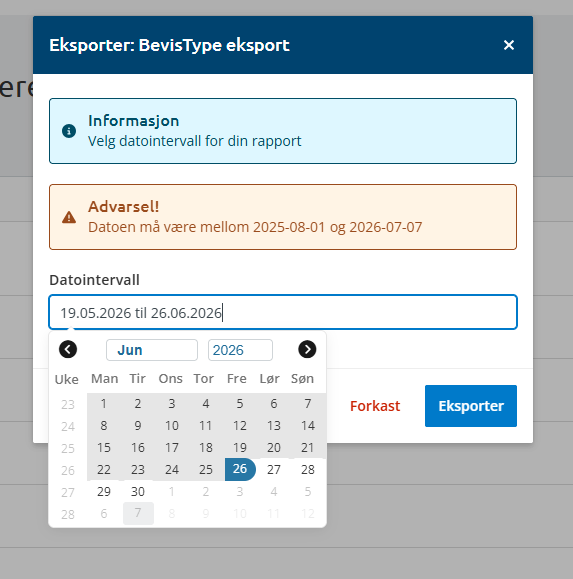Select 19 June on Friday column
The height and width of the screenshot is (579, 573).
coord(240,448)
